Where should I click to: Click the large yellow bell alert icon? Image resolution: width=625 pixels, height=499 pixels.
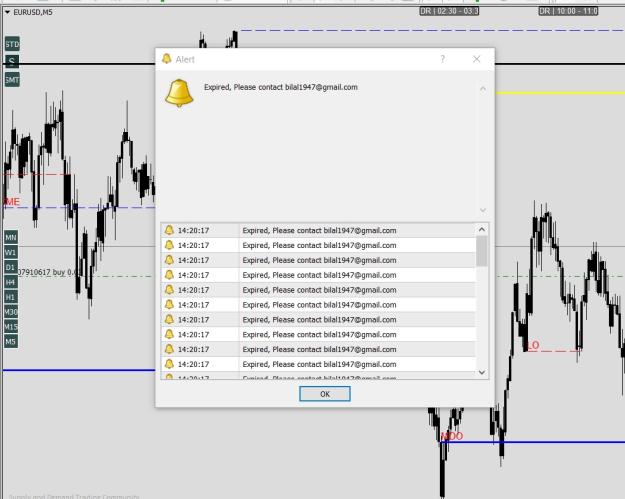[179, 93]
